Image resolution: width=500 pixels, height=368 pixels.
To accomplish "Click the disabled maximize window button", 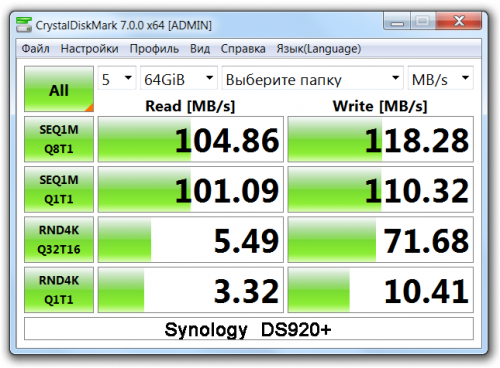I will [x=423, y=21].
